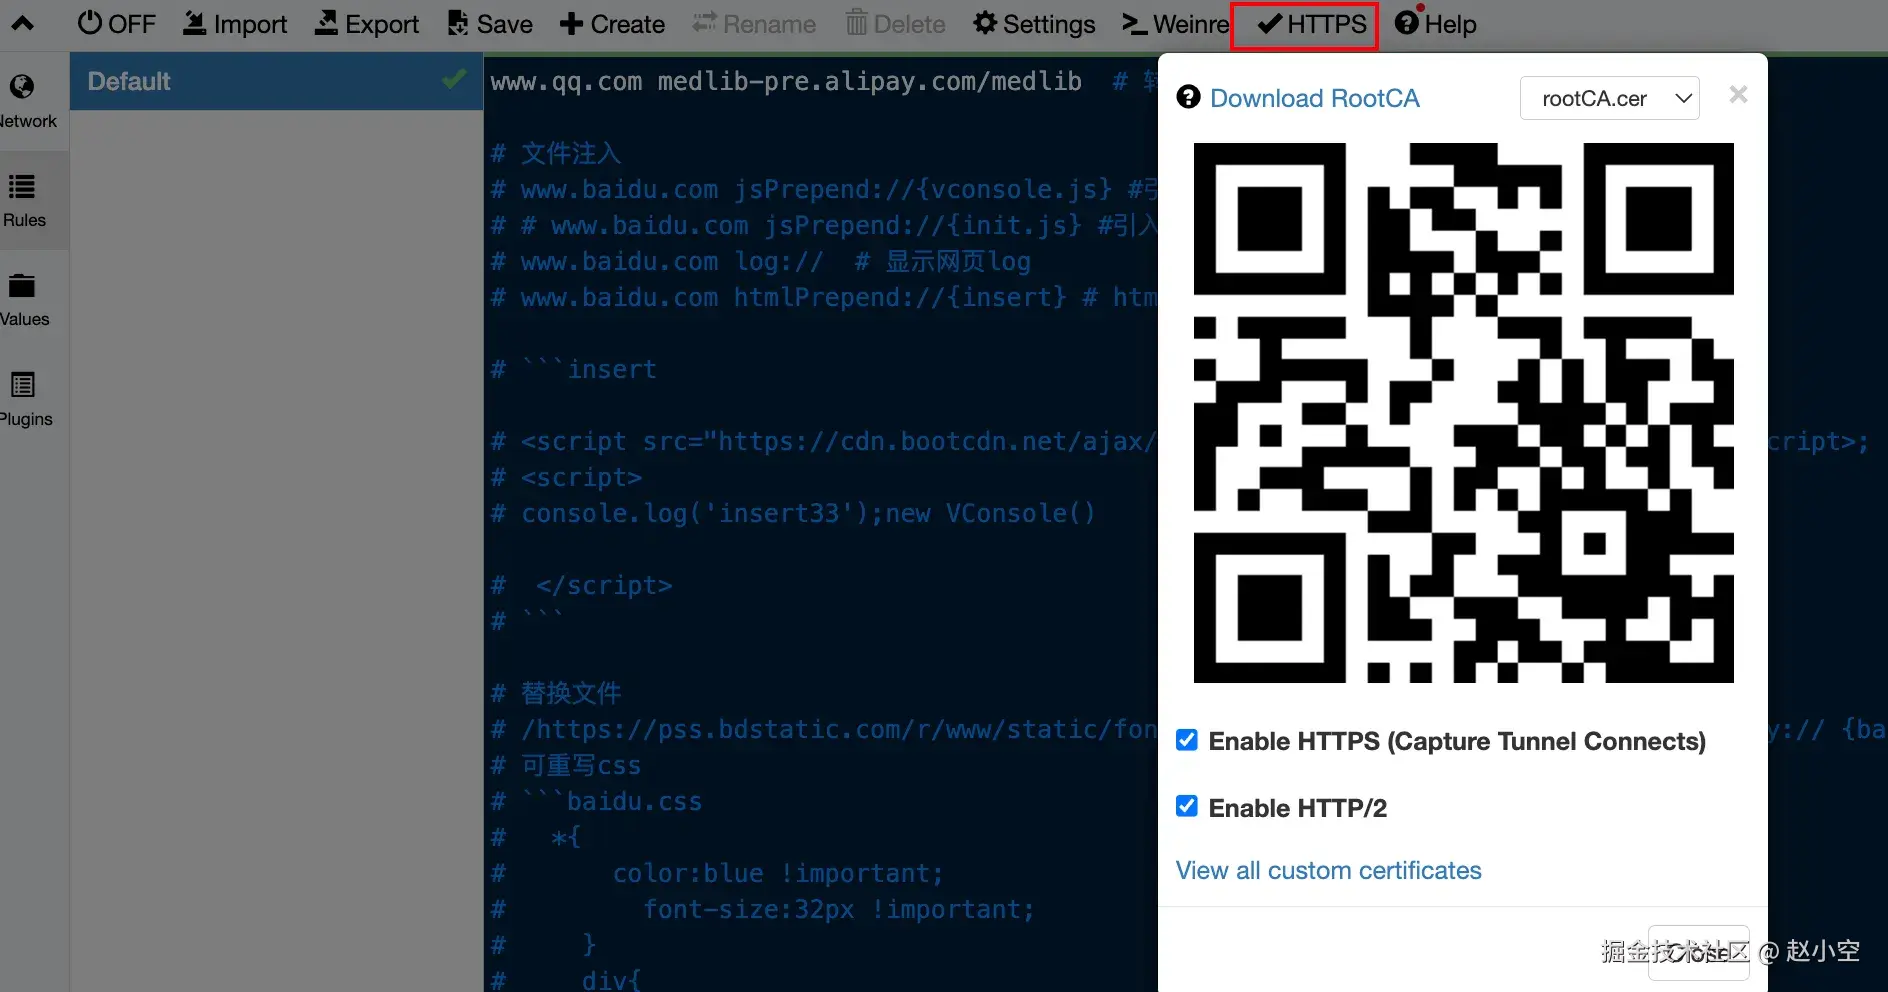Turn rules OFF with the power button
1888x992 pixels.
click(x=116, y=24)
